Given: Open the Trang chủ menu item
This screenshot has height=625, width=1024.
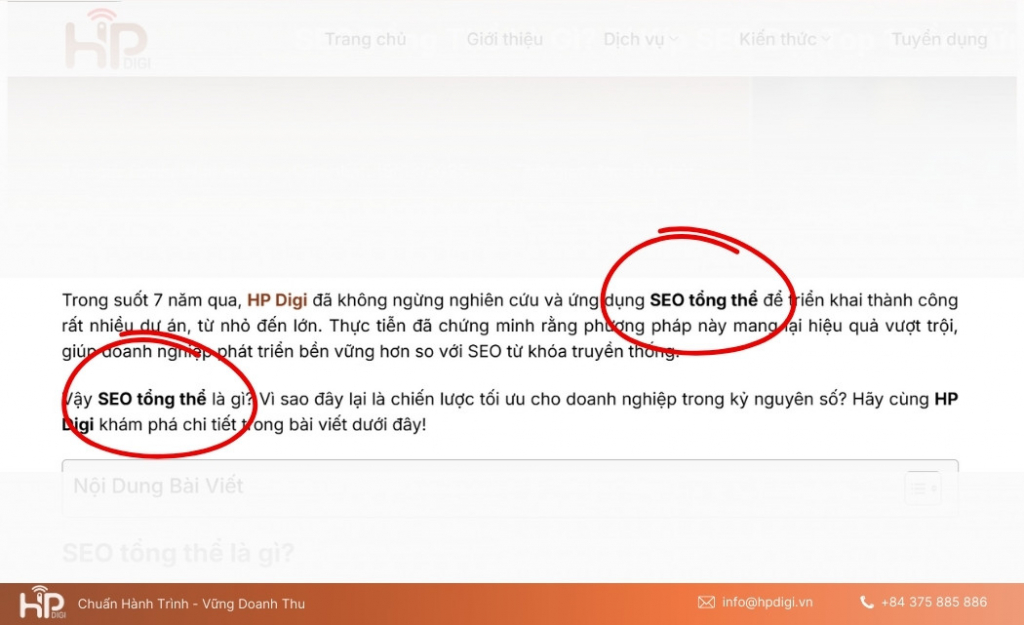Looking at the screenshot, I should (365, 39).
